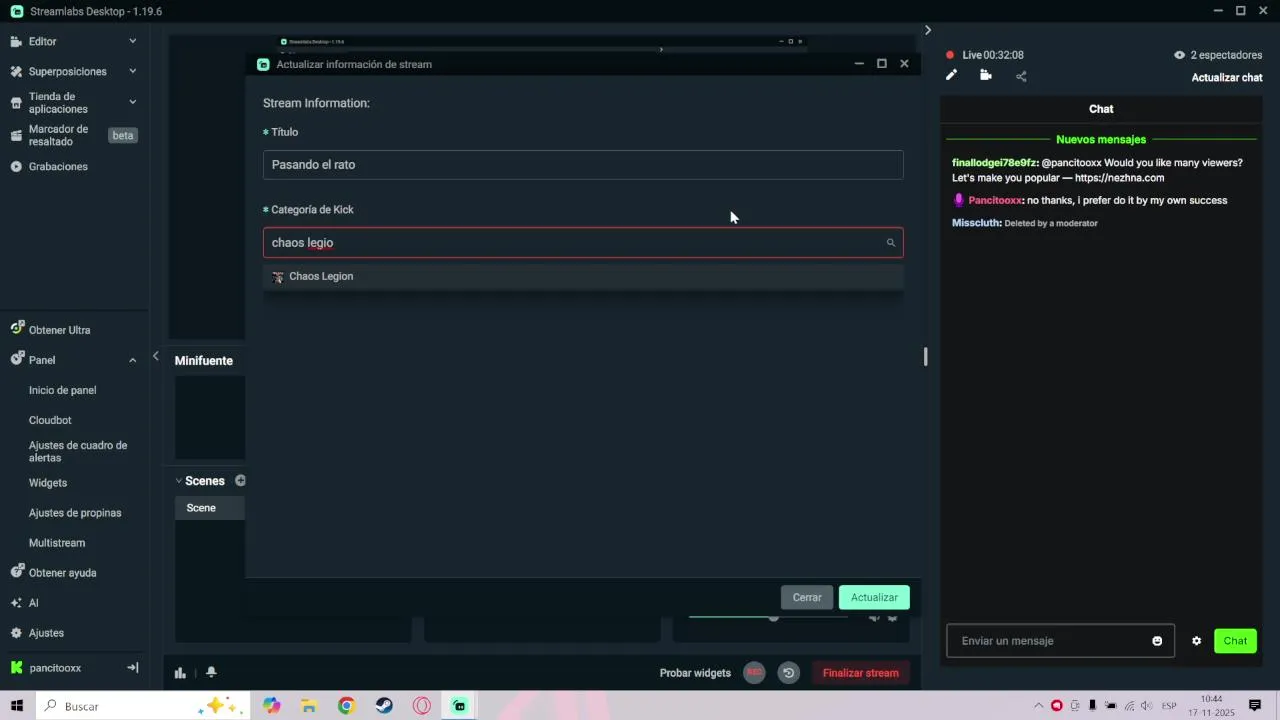This screenshot has width=1280, height=720.
Task: Click the Kick account pancitooxx icon
Action: [16, 667]
